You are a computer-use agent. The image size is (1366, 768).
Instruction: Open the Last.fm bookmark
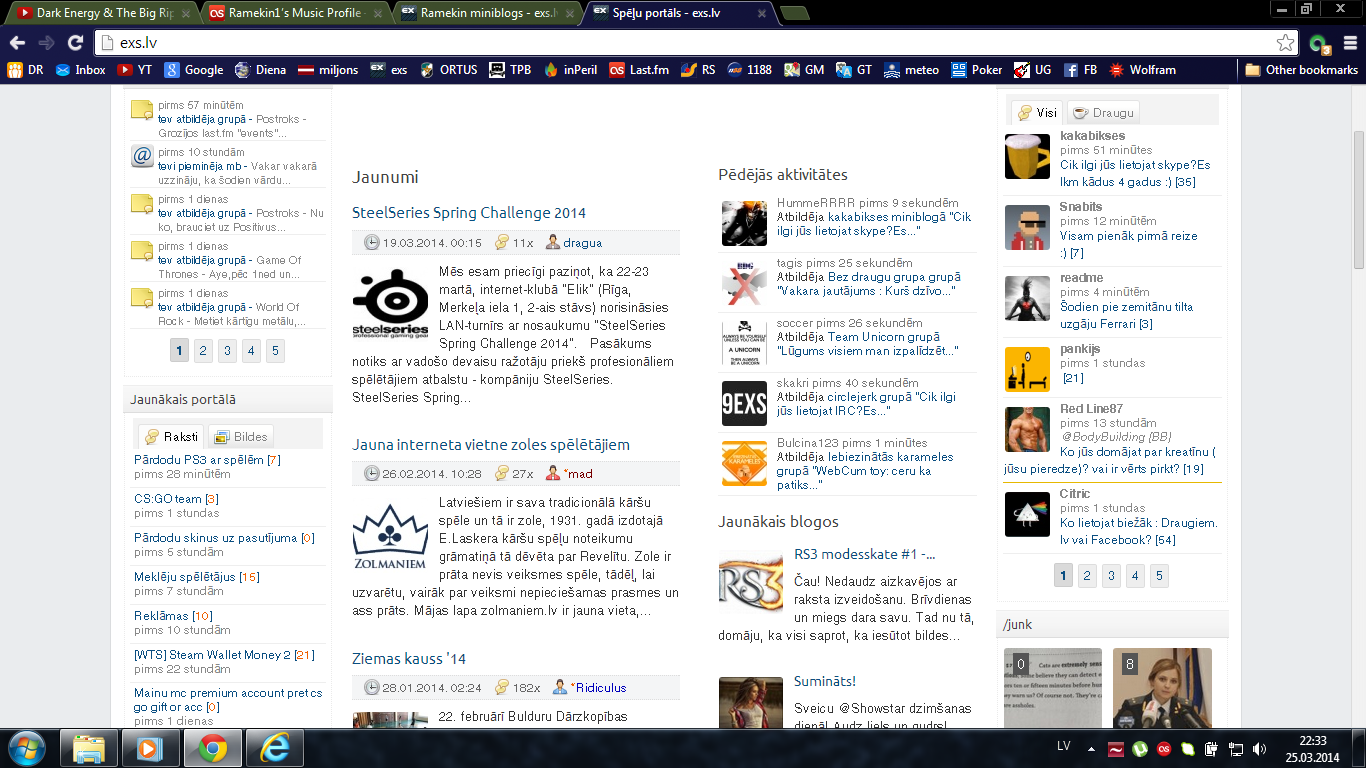pyautogui.click(x=639, y=70)
